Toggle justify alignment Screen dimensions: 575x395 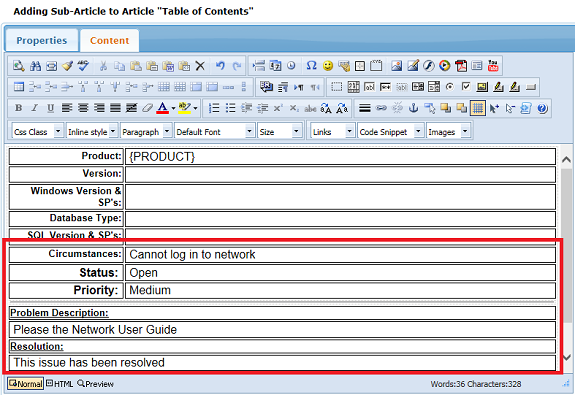(115, 108)
